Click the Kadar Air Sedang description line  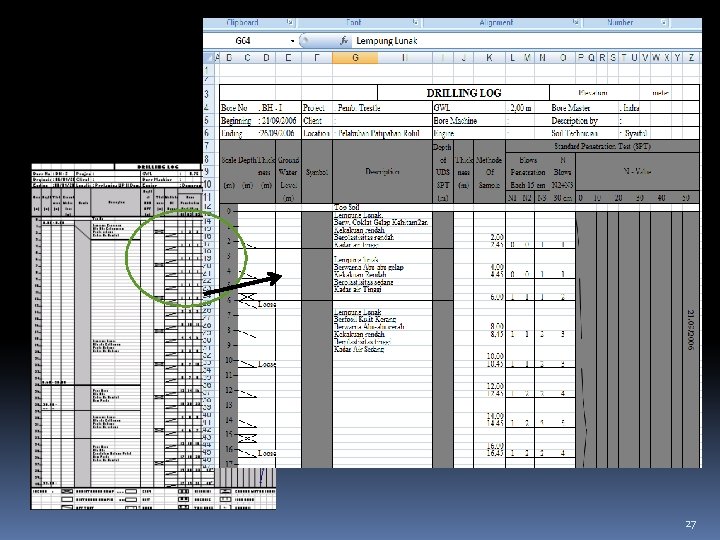point(359,349)
